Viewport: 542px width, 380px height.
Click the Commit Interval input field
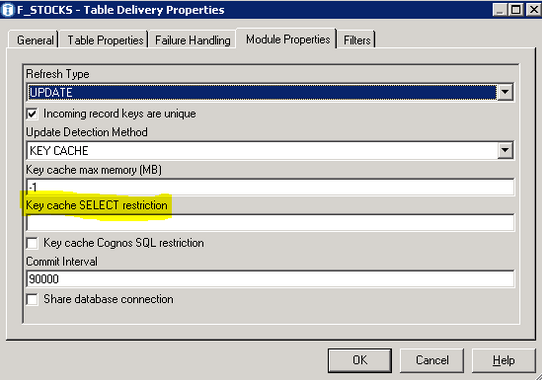270,279
